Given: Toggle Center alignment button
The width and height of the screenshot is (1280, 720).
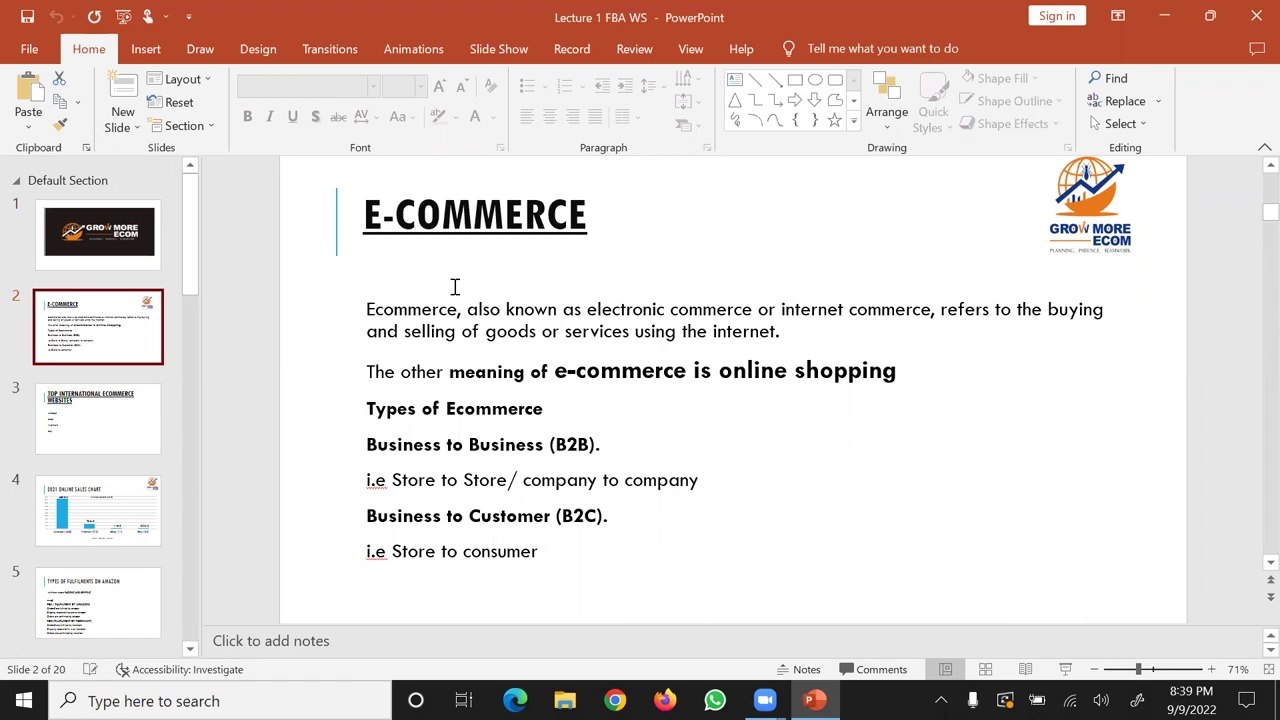Looking at the screenshot, I should point(549,116).
